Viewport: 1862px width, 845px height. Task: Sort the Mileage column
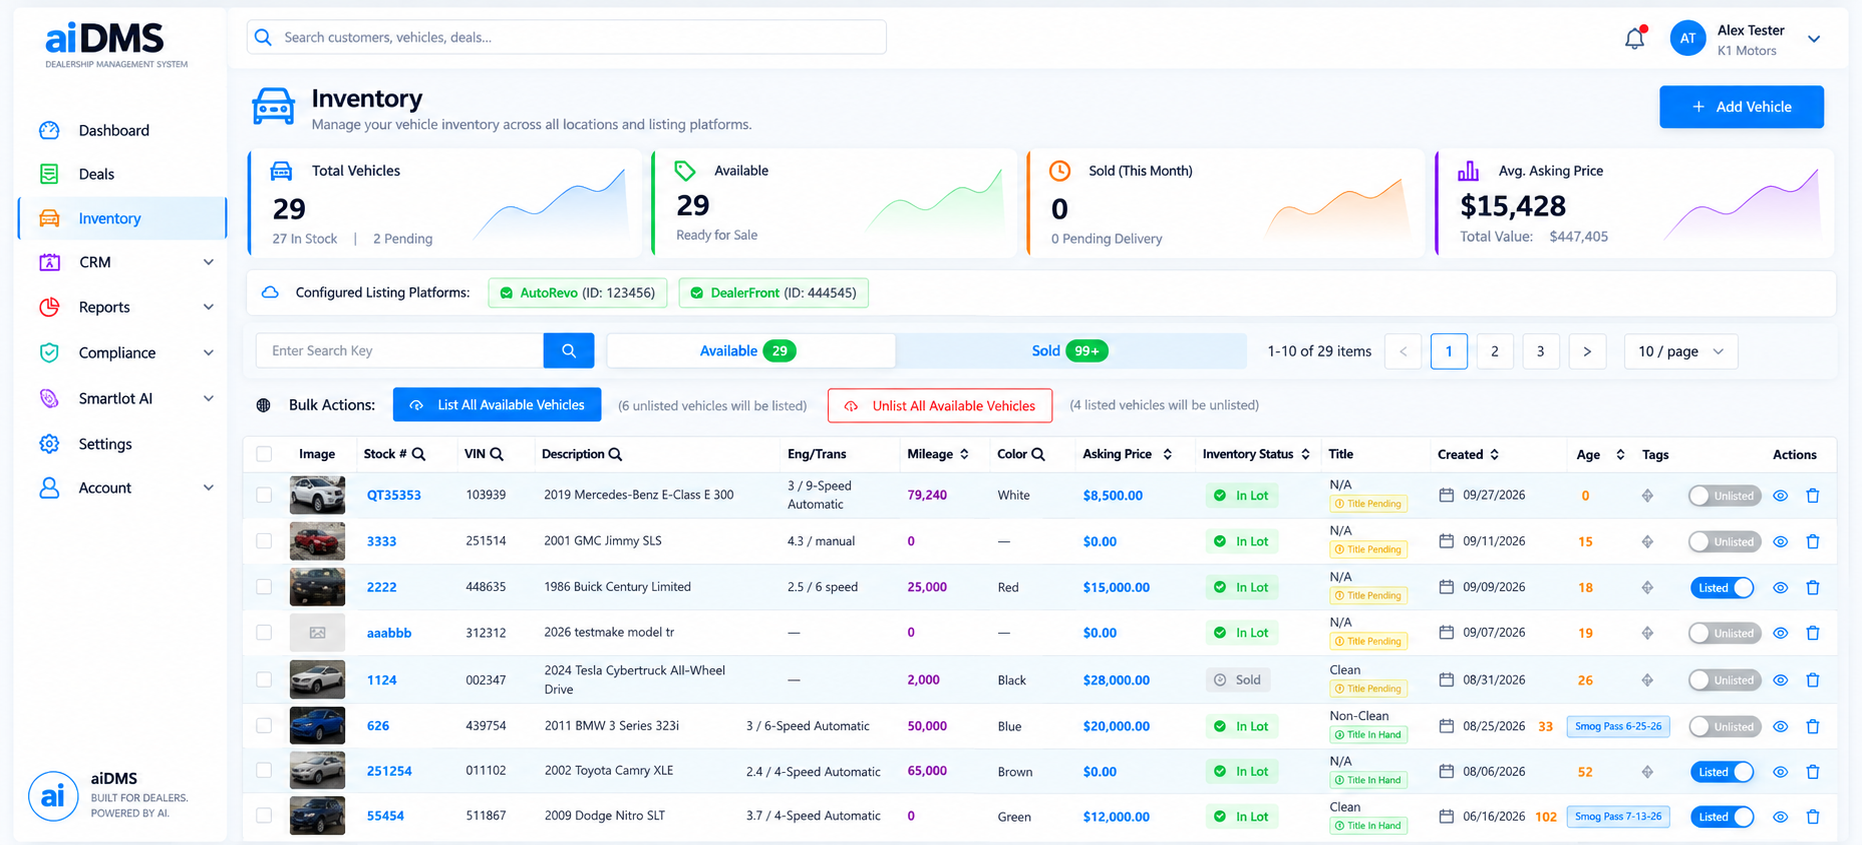tap(964, 454)
